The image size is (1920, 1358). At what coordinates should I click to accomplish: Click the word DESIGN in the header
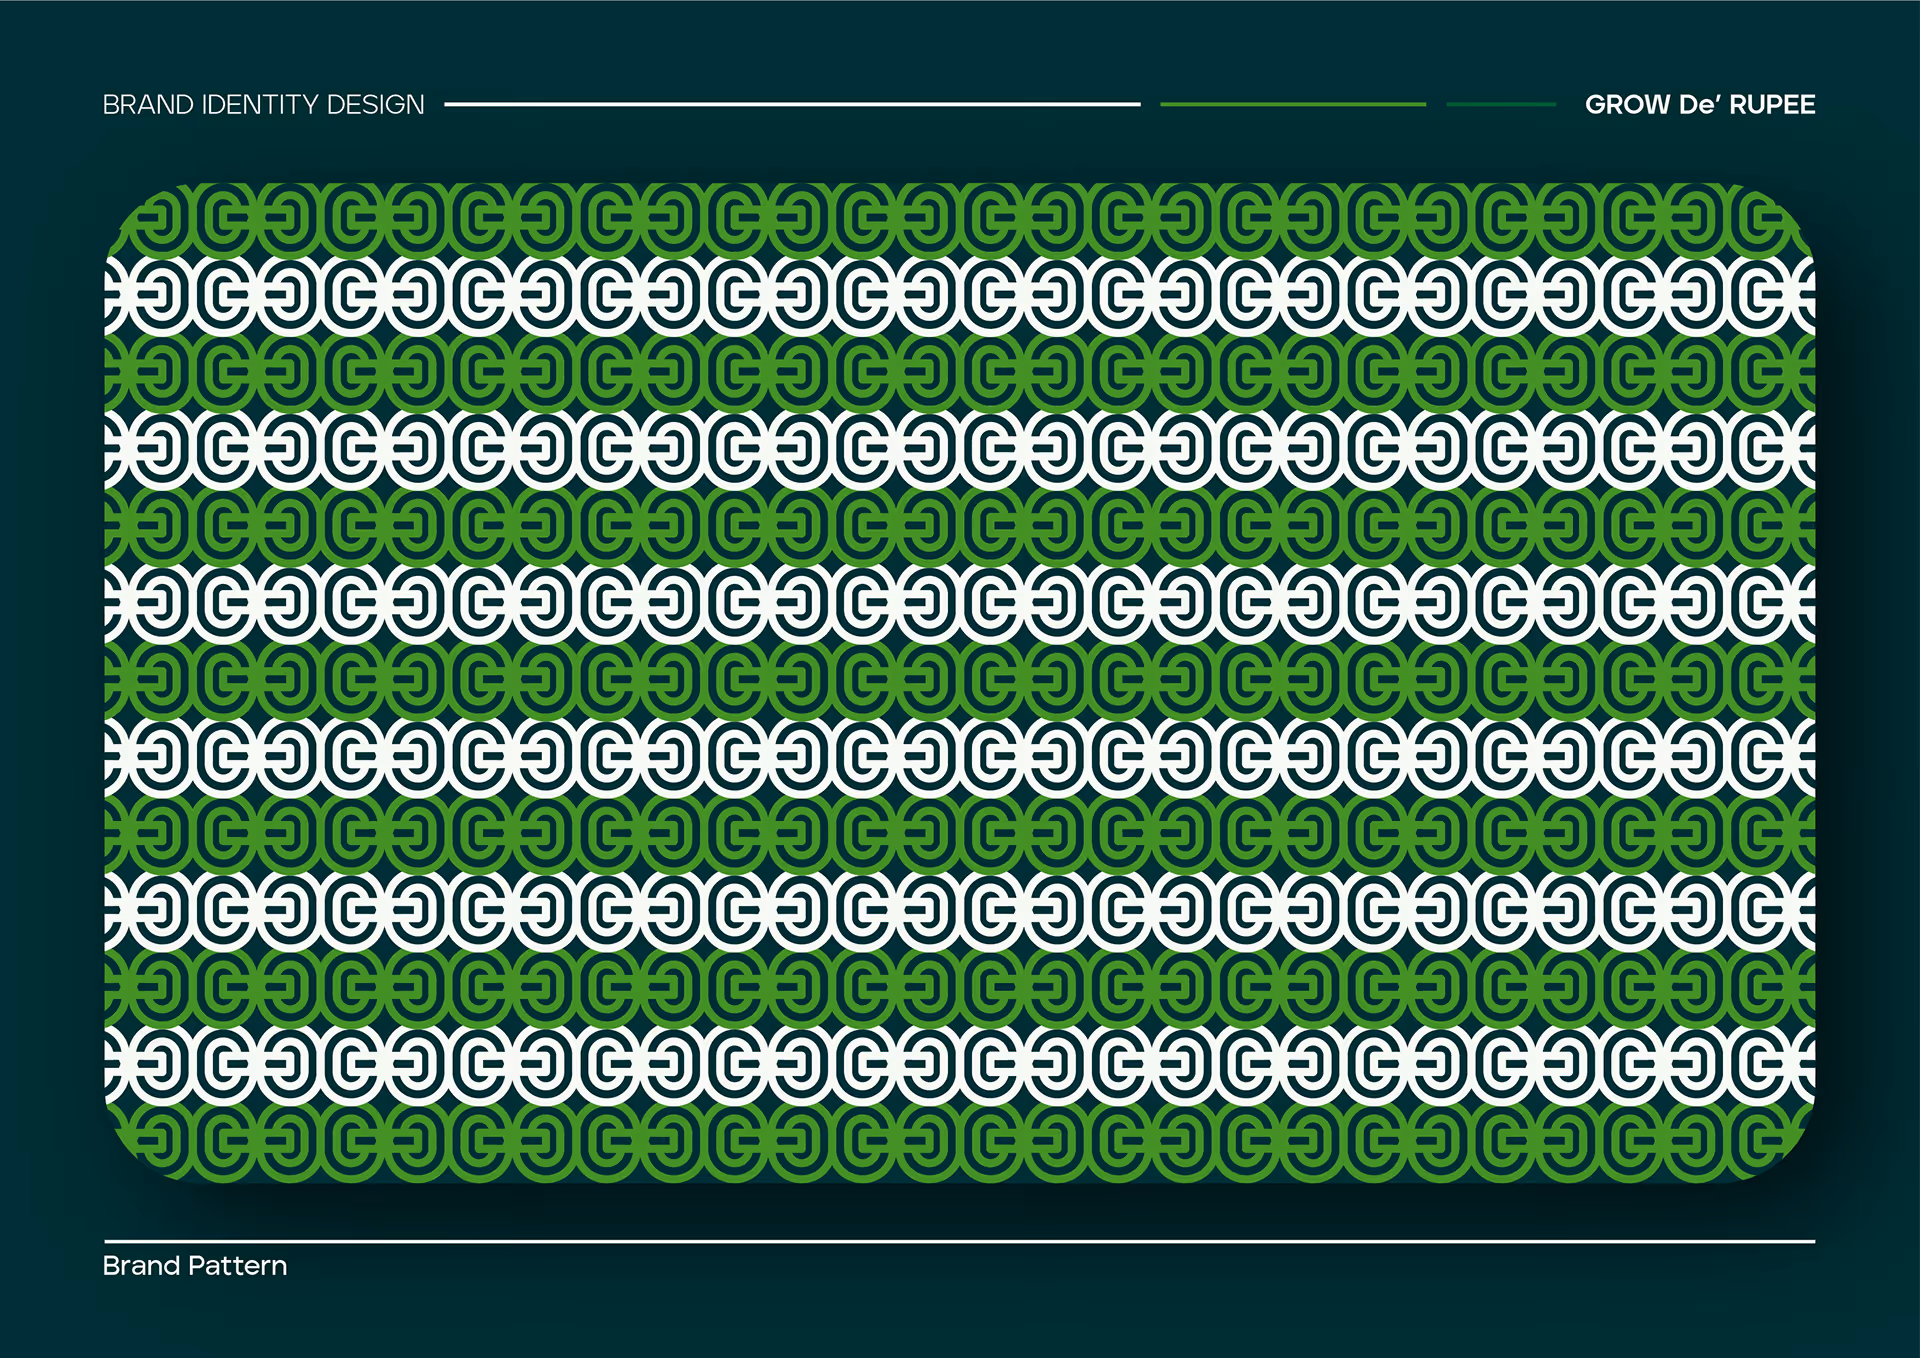(x=375, y=104)
